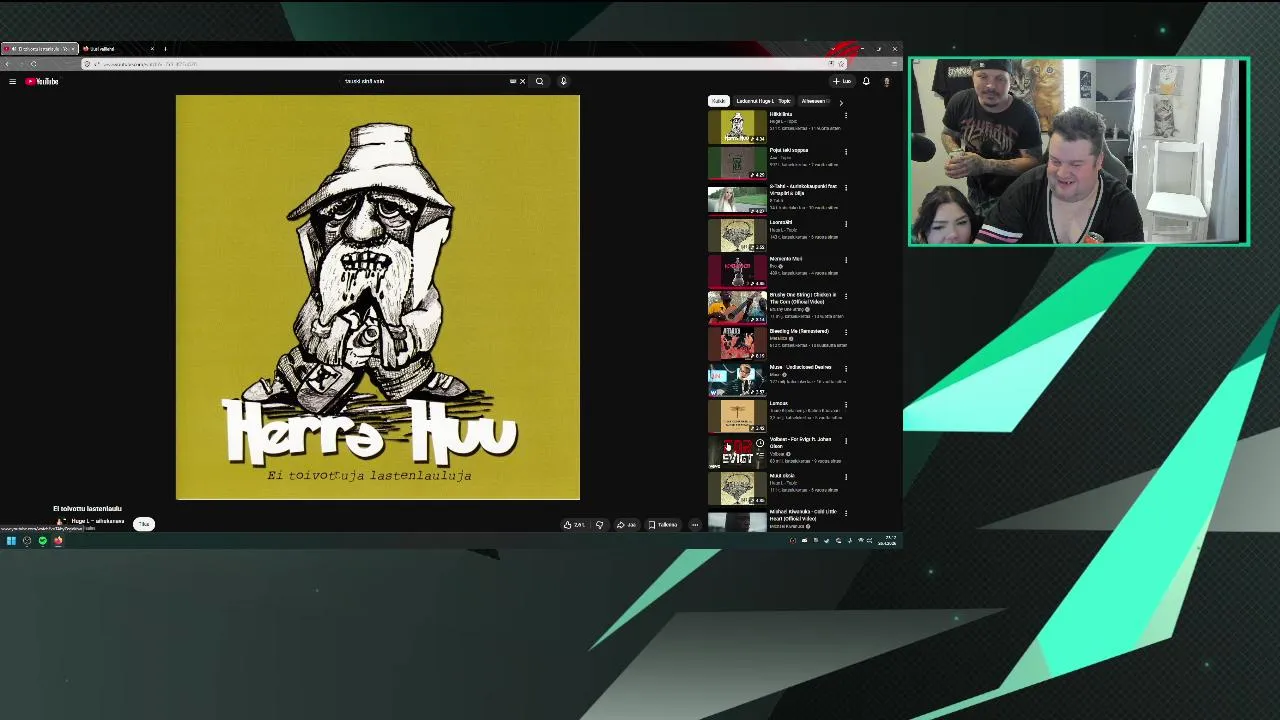Show more filter chips with right arrow
Screen dimensions: 1280x720
(840, 102)
